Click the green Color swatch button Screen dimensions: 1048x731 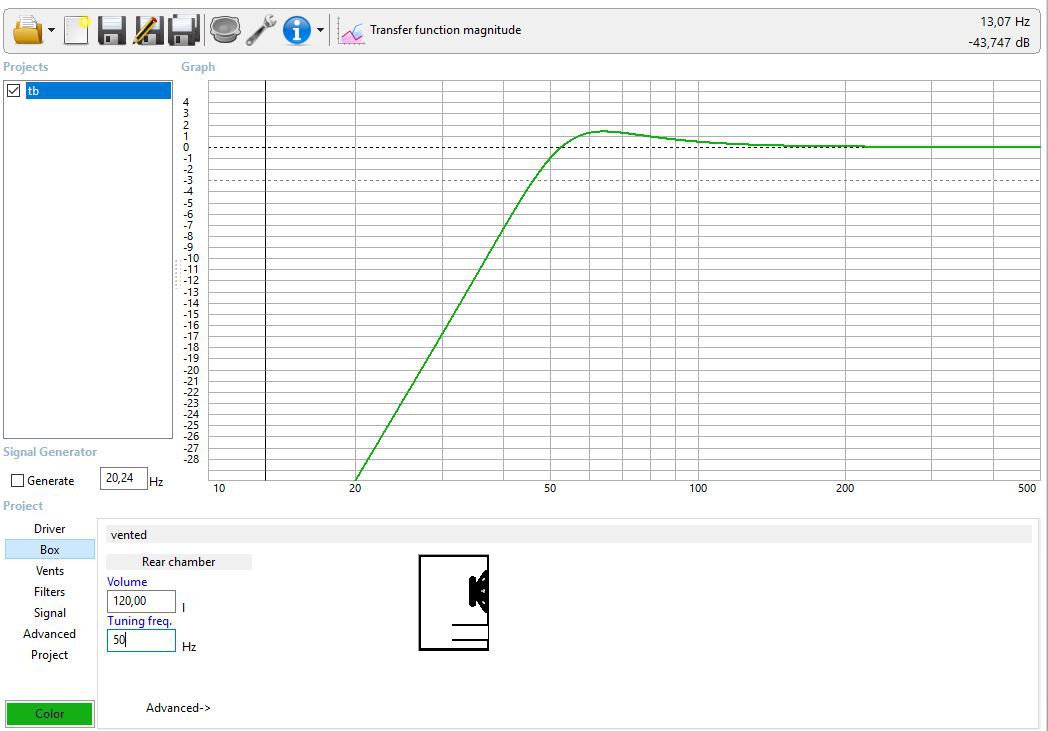49,714
